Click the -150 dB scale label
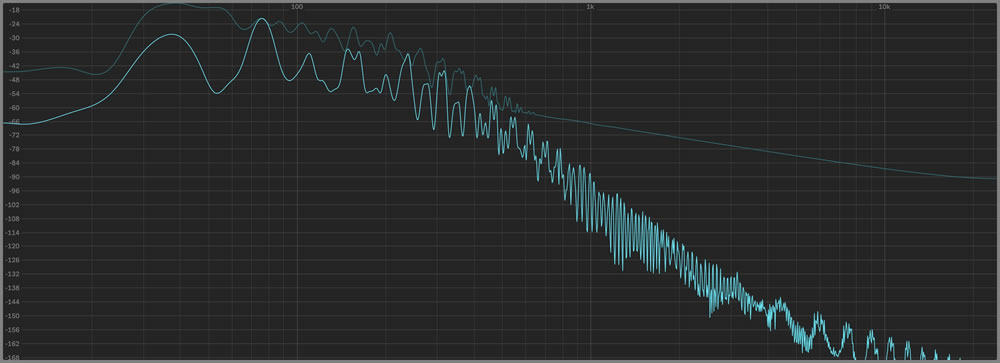 [x=13, y=316]
